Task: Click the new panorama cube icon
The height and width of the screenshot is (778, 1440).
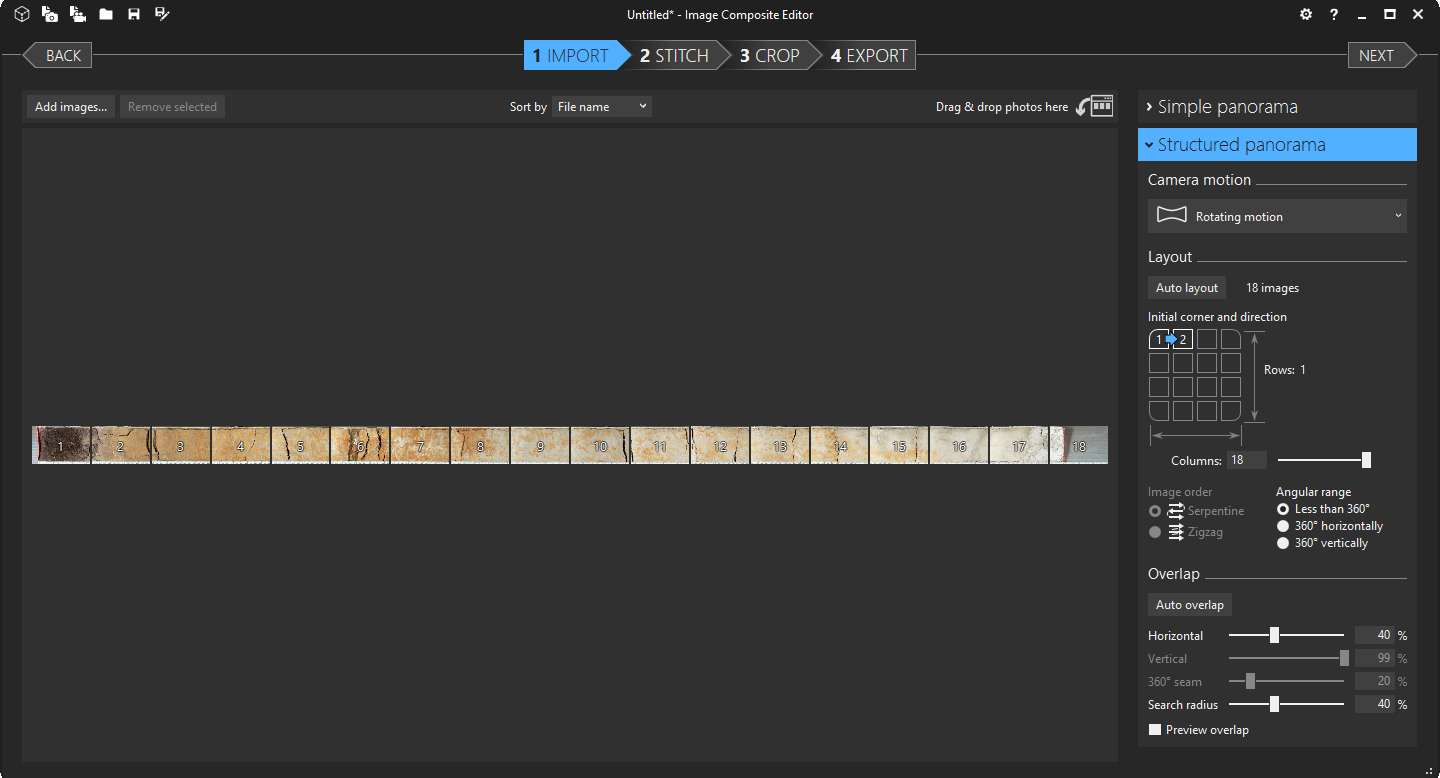Action: [22, 14]
